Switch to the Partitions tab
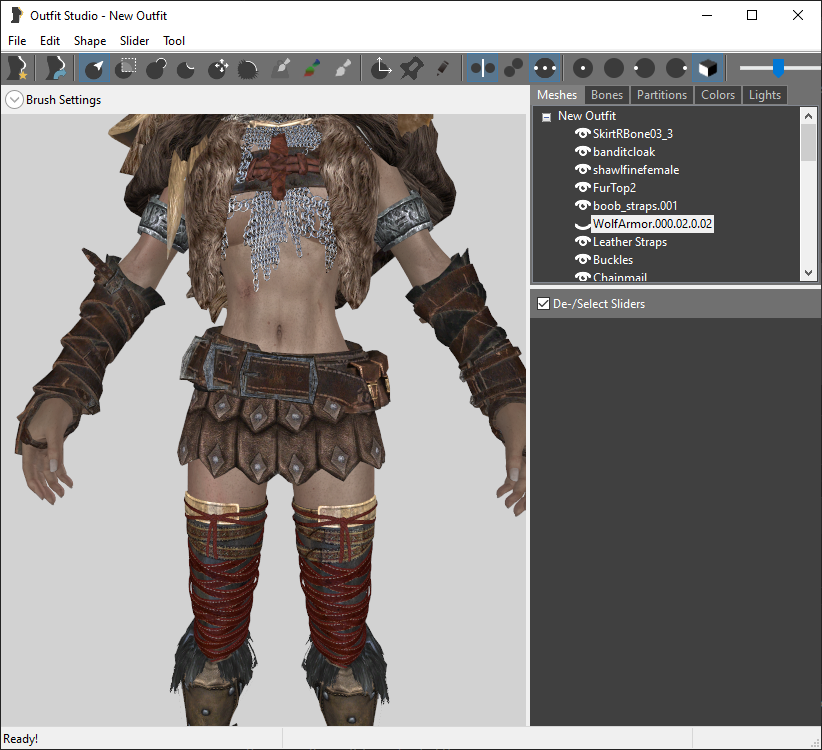 click(662, 95)
